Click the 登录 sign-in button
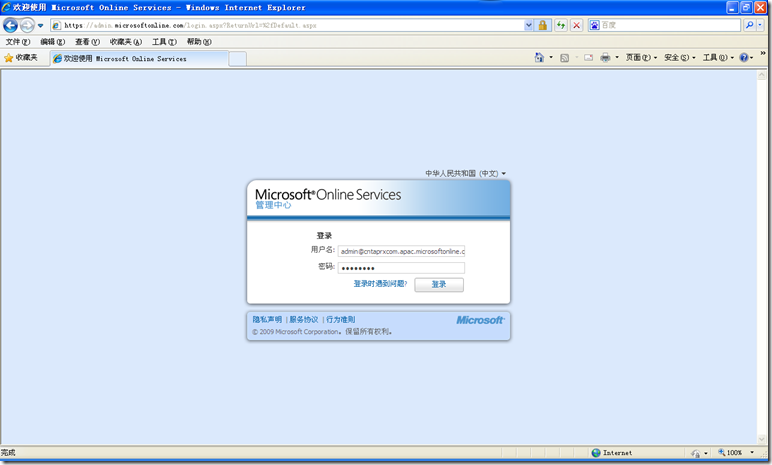This screenshot has height=465, width=772. (439, 285)
